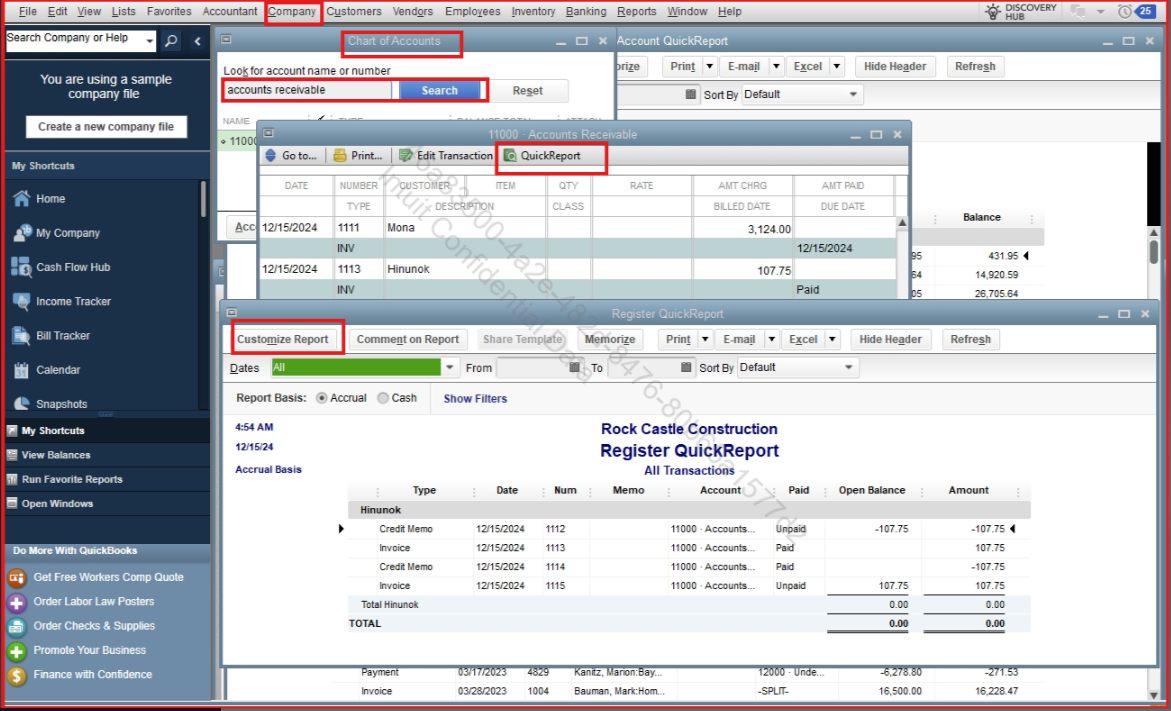This screenshot has width=1171, height=711.
Task: Select Accrual report basis
Action: pos(322,398)
